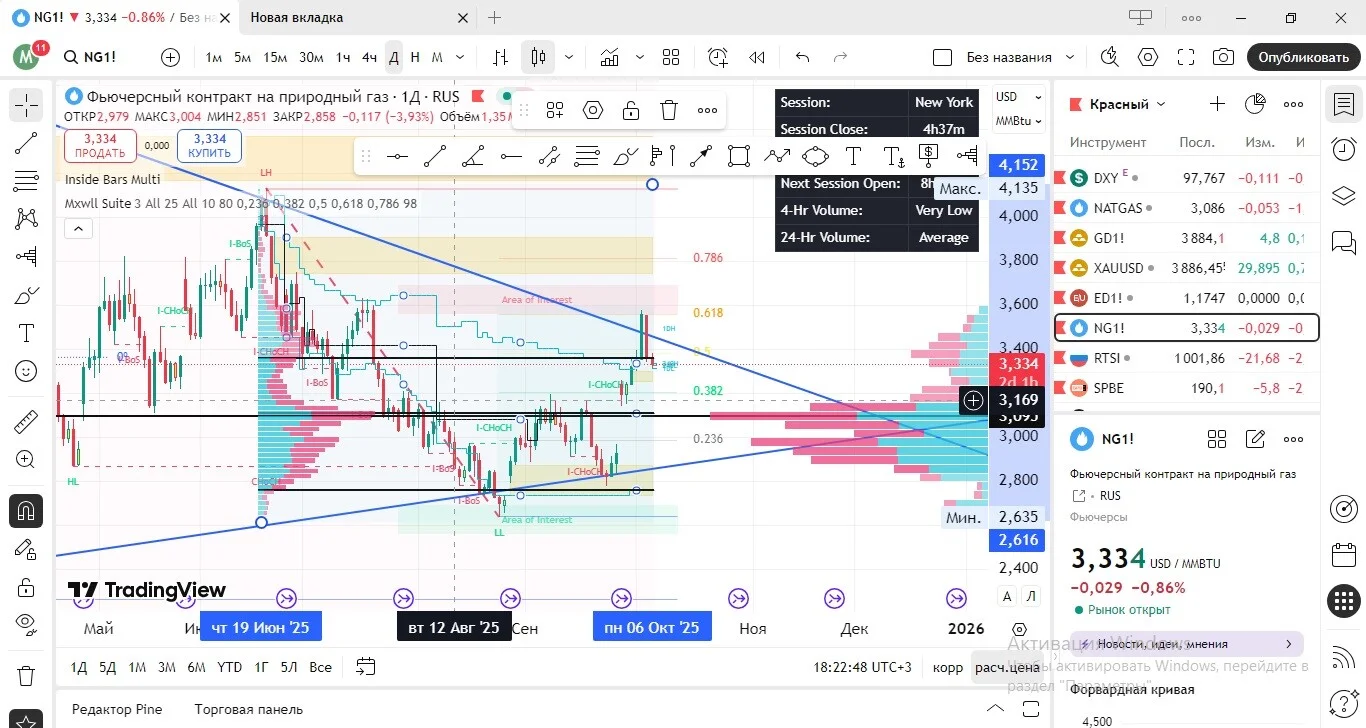The height and width of the screenshot is (728, 1366).
Task: Toggle lock all drawing tools
Action: 26,587
